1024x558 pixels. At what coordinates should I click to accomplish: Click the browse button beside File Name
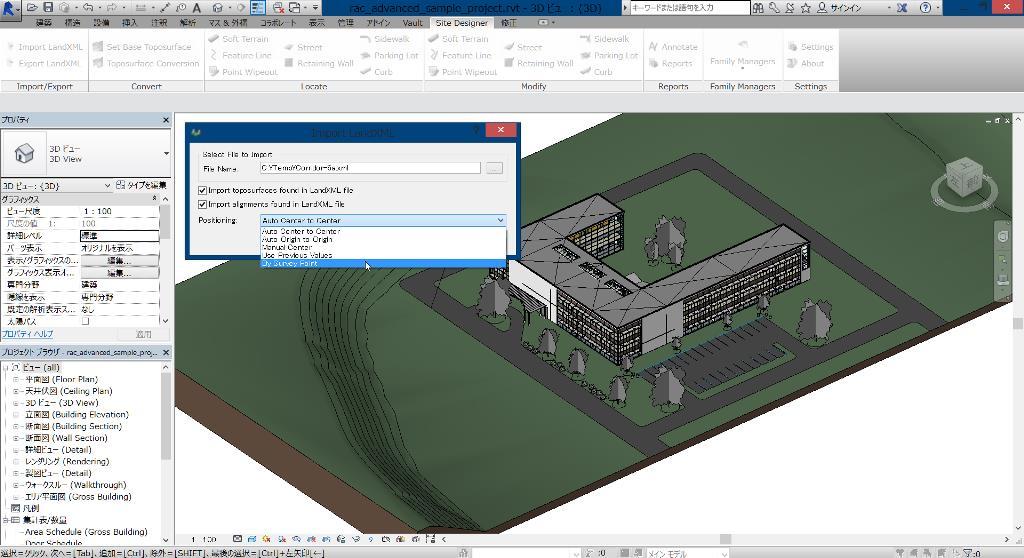[x=494, y=169]
